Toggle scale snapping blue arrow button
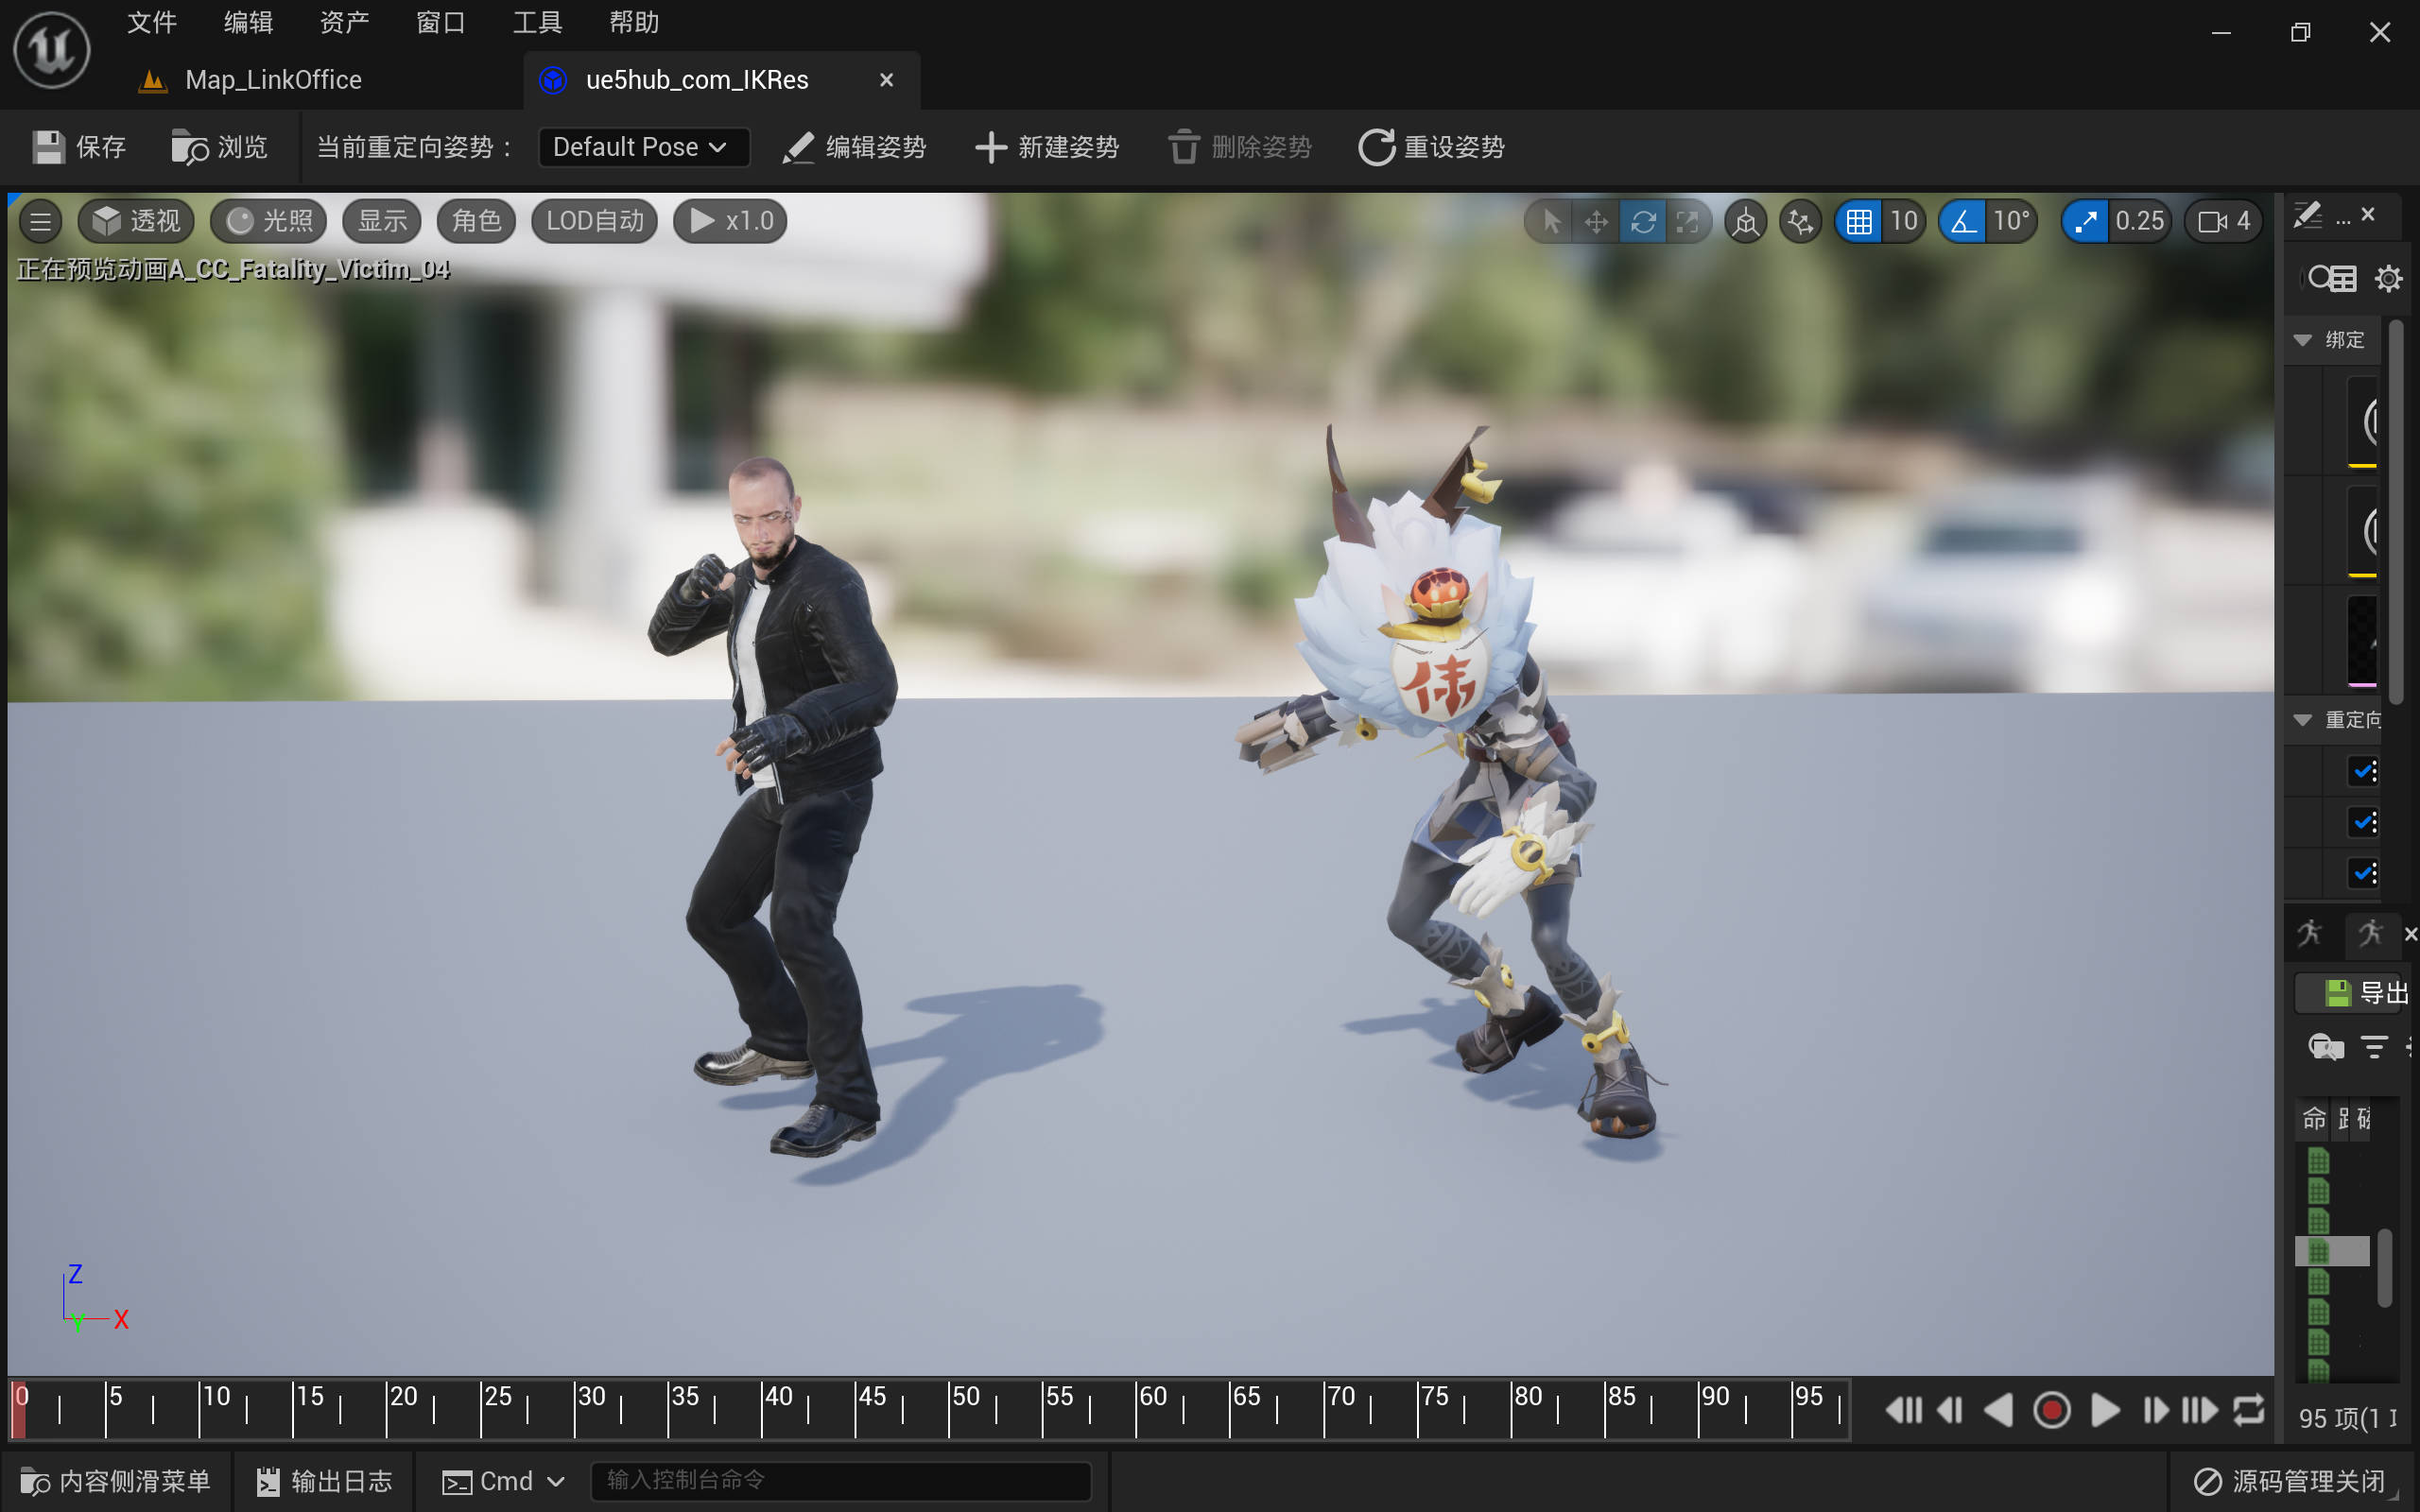Screen dimensions: 2420x1512 pos(2084,221)
